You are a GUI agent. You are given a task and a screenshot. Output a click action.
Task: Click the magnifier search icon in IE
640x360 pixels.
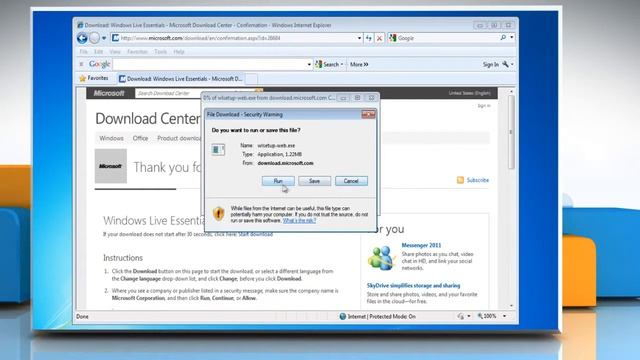pos(503,38)
